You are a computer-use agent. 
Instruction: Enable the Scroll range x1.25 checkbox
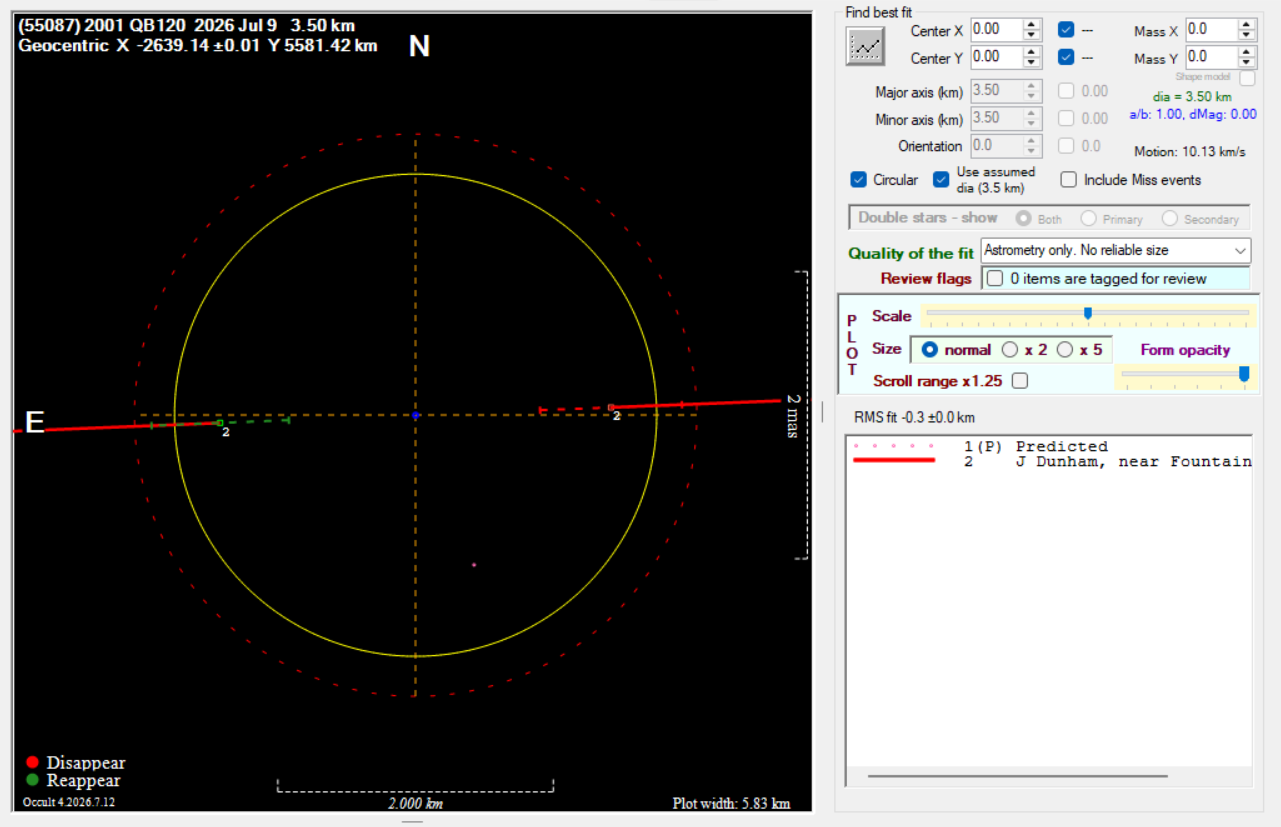pos(1020,381)
